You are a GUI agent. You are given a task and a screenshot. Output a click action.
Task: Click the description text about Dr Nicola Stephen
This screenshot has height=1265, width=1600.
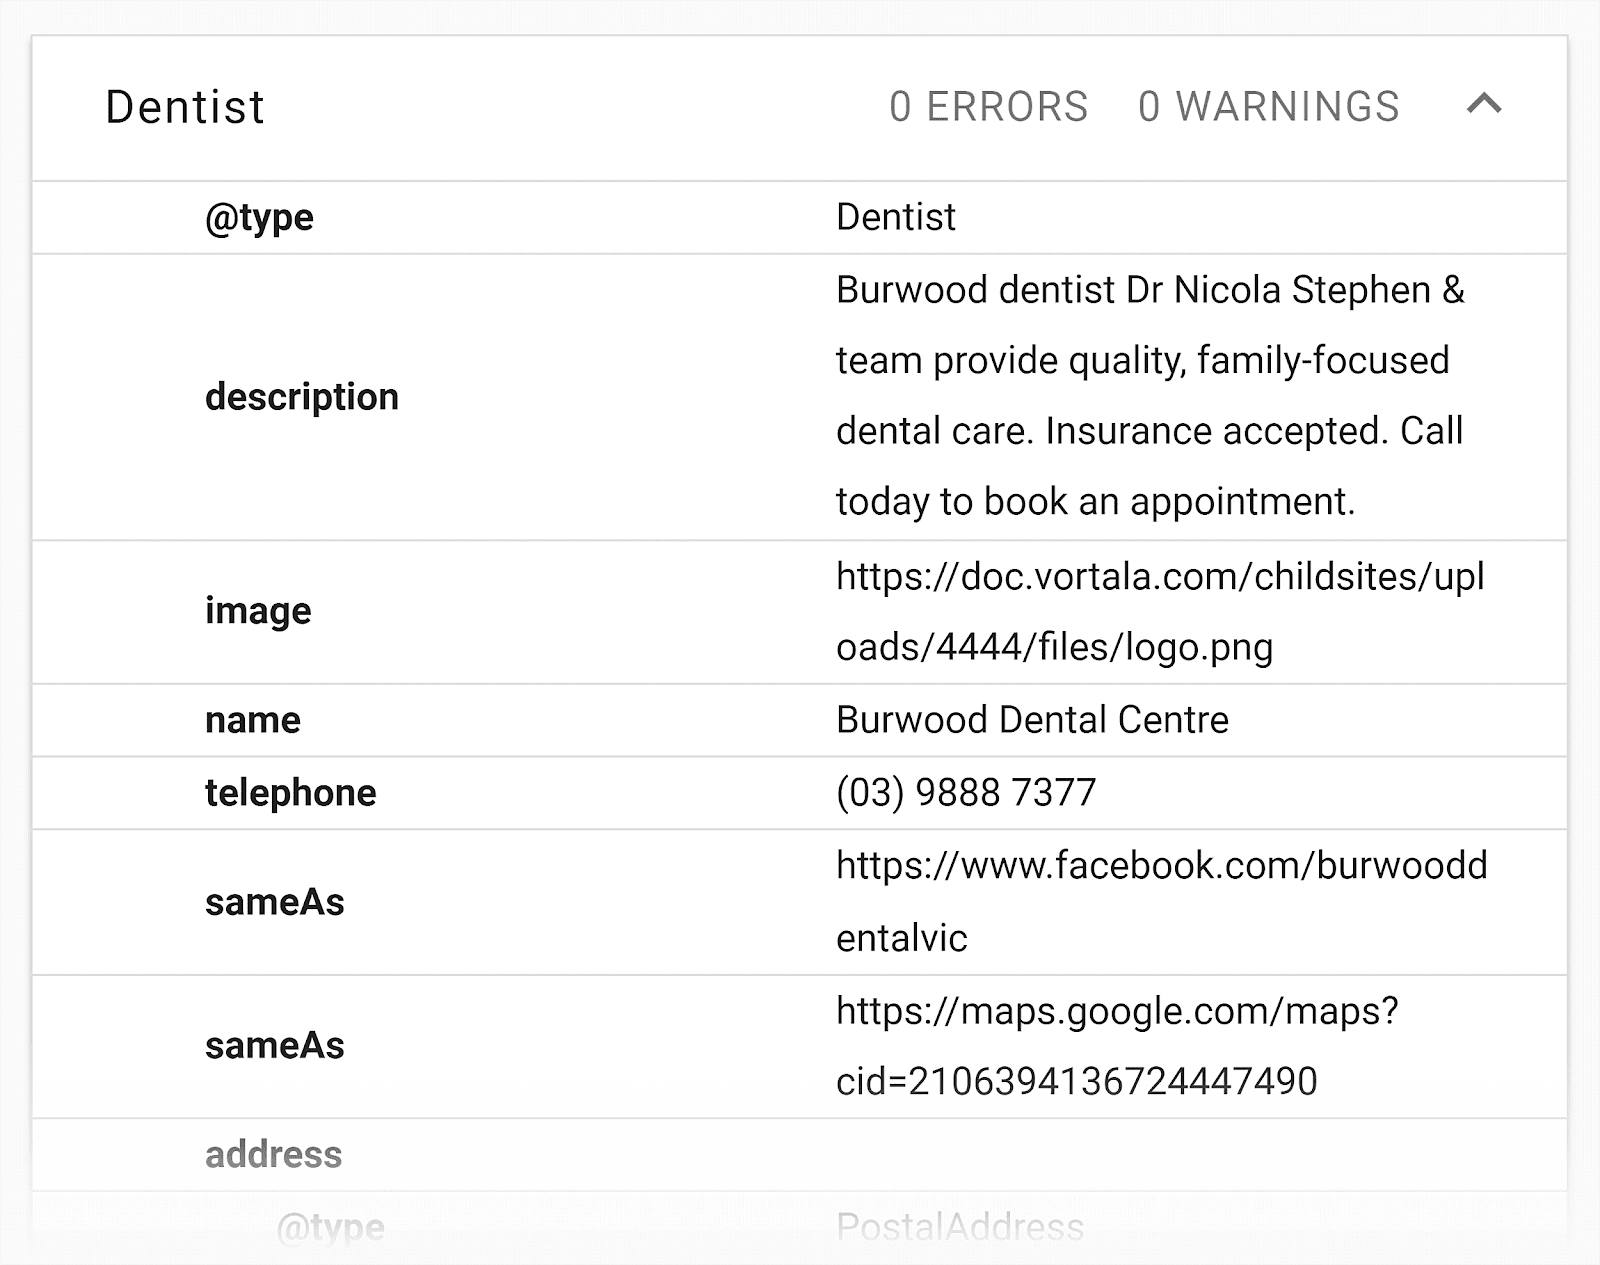[x=1148, y=396]
